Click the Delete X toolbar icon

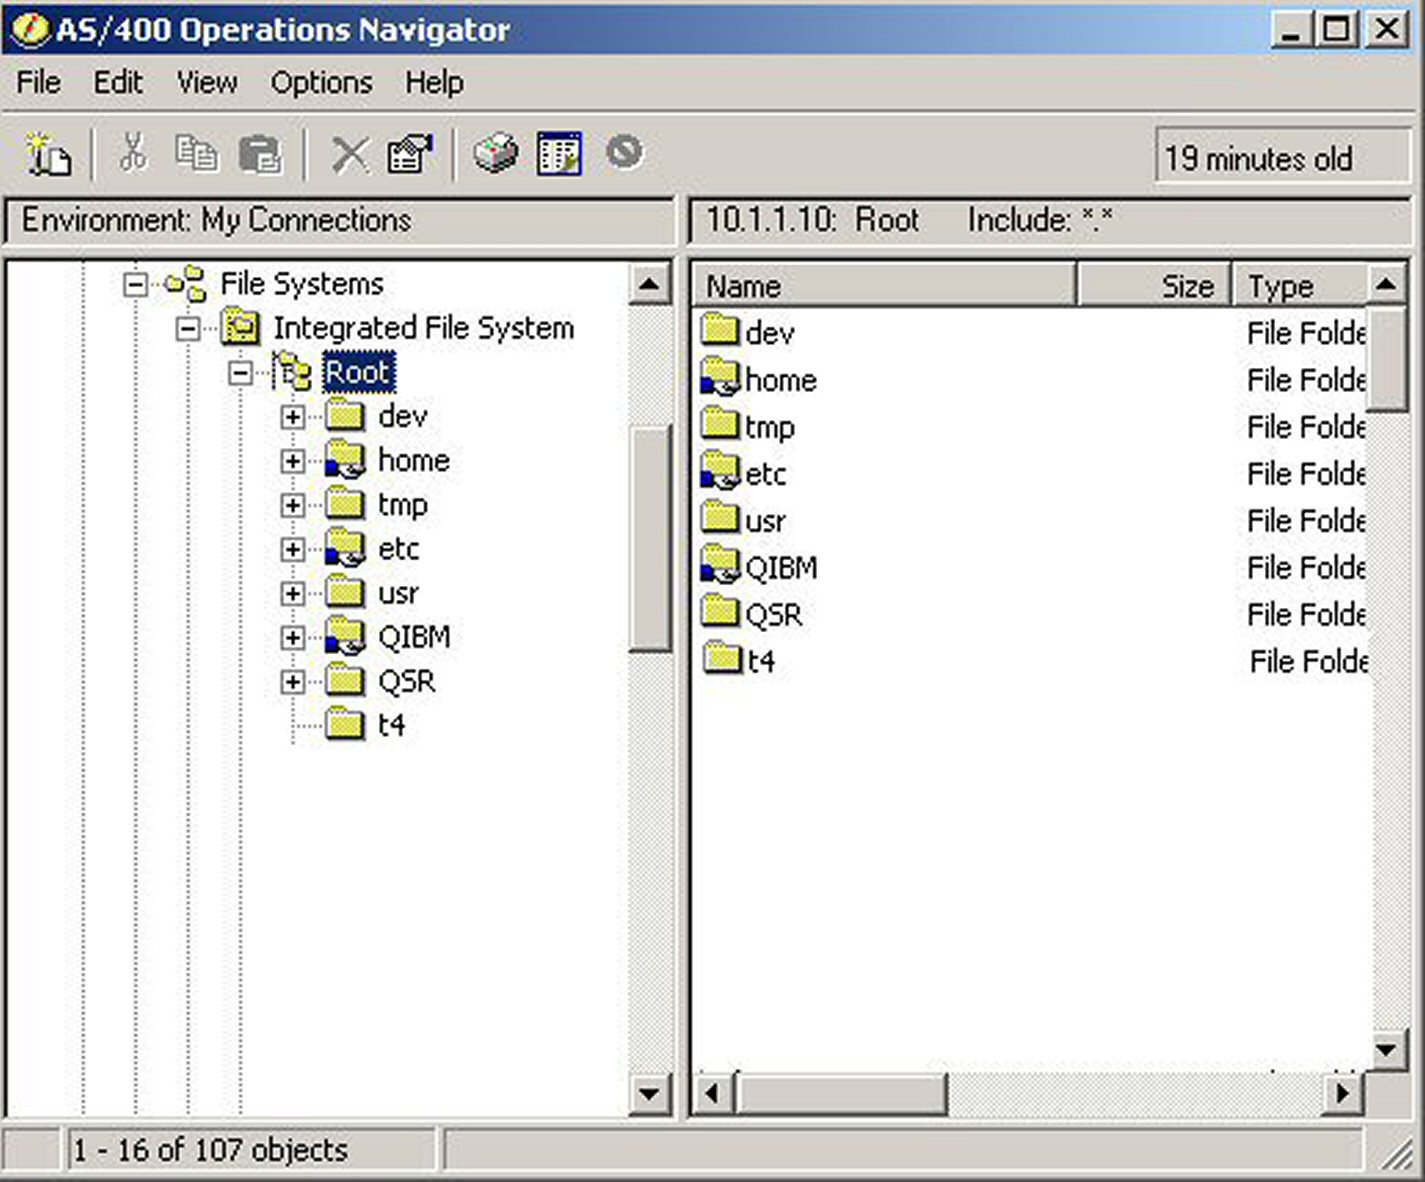coord(350,155)
